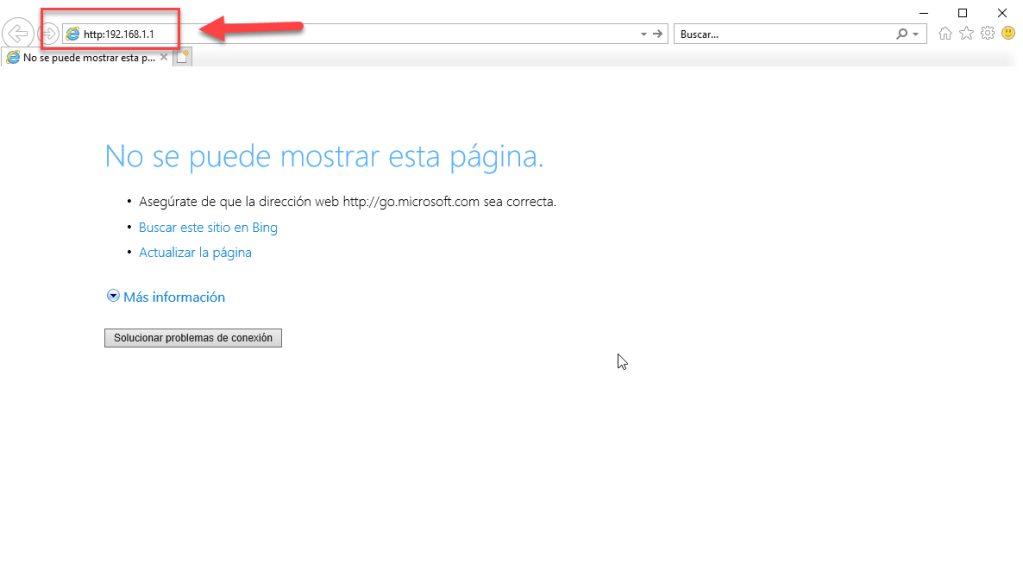
Task: Select the "No se puede mostrar esta p..." tab
Action: 80,57
